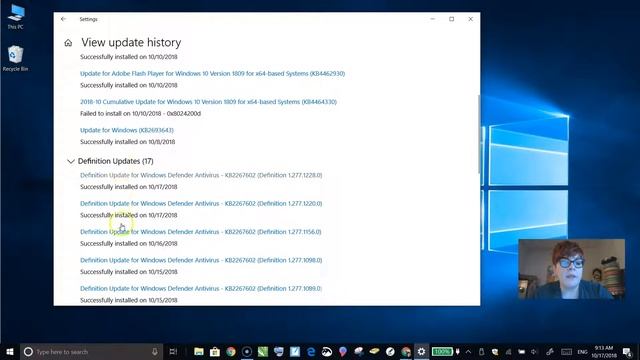Click the Type here to search box
The image size is (640, 360).
click(91, 351)
